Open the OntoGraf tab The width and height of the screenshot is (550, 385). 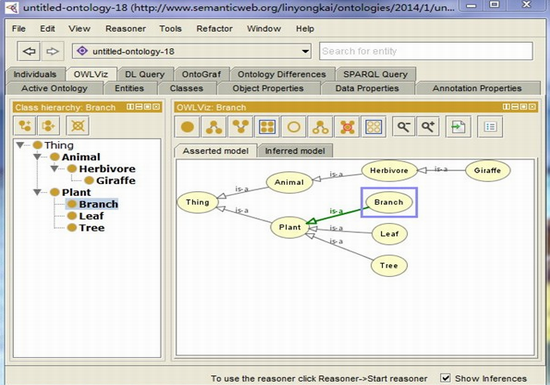pyautogui.click(x=201, y=74)
